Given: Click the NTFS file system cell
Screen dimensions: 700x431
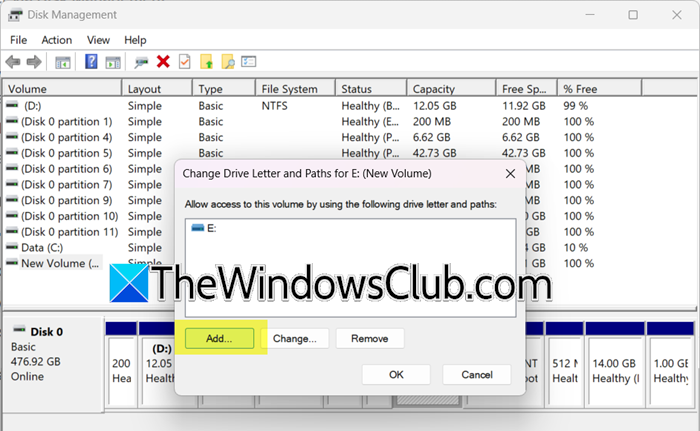Looking at the screenshot, I should (x=275, y=106).
